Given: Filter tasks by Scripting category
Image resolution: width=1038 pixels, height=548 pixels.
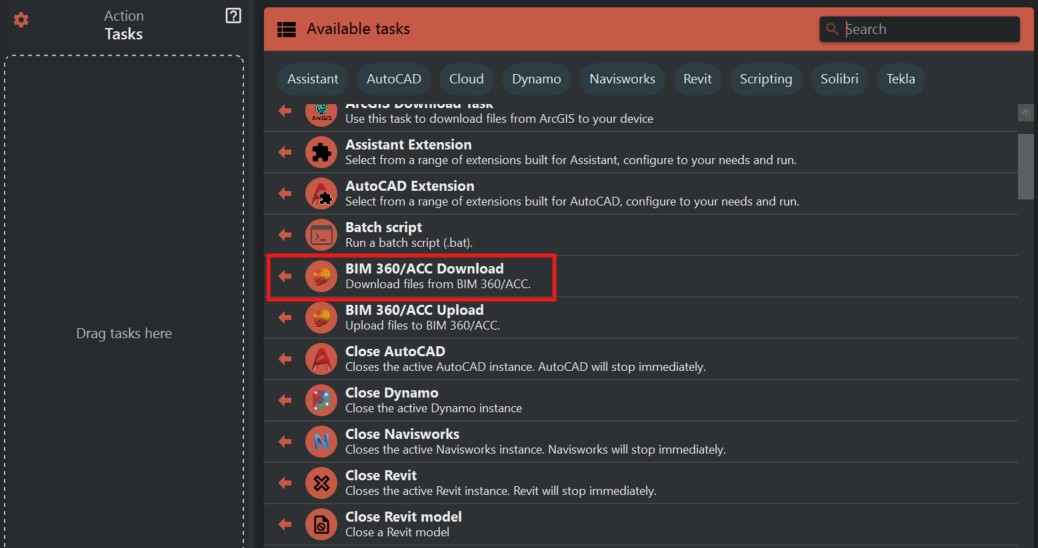Looking at the screenshot, I should [x=766, y=79].
